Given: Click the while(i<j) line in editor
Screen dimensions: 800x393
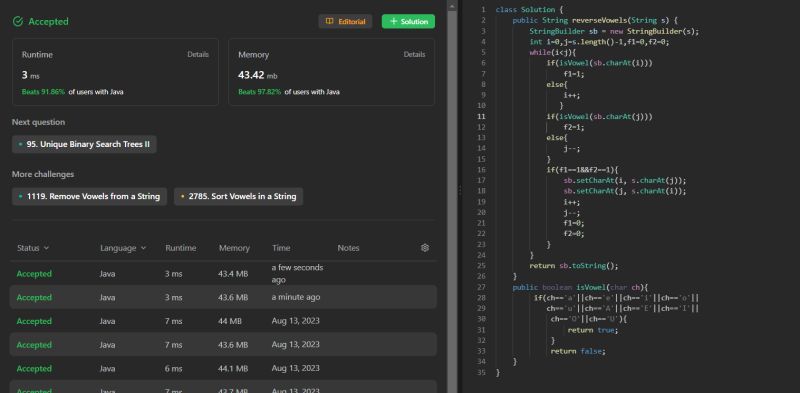Looking at the screenshot, I should [x=553, y=53].
